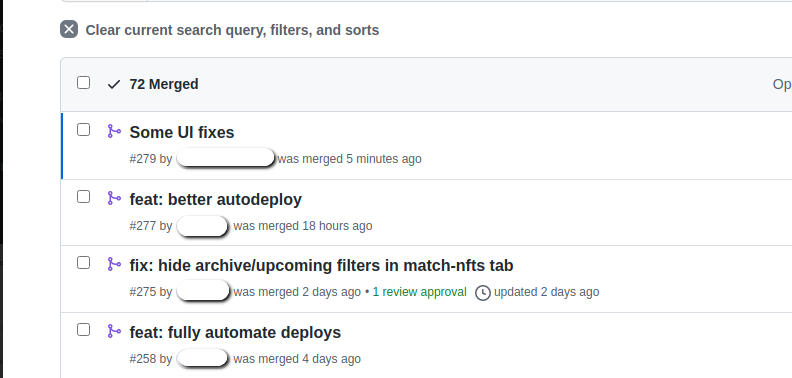Click merged icon beside feat: fully automate deploys
This screenshot has height=378, width=792.
(114, 332)
